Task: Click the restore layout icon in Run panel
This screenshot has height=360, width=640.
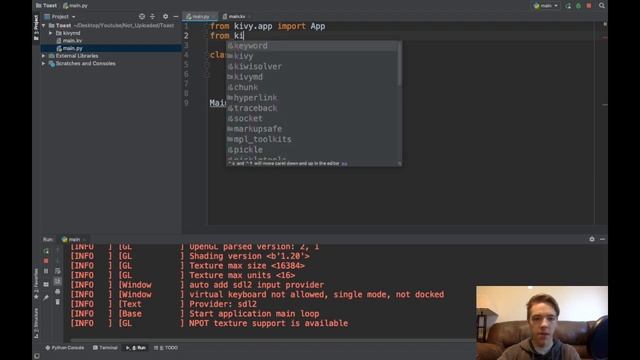Action: (x=46, y=284)
